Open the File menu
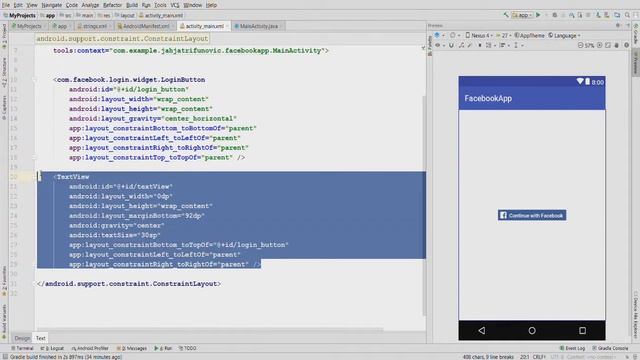Viewport: 640px width, 360px height. (x=6, y=5)
